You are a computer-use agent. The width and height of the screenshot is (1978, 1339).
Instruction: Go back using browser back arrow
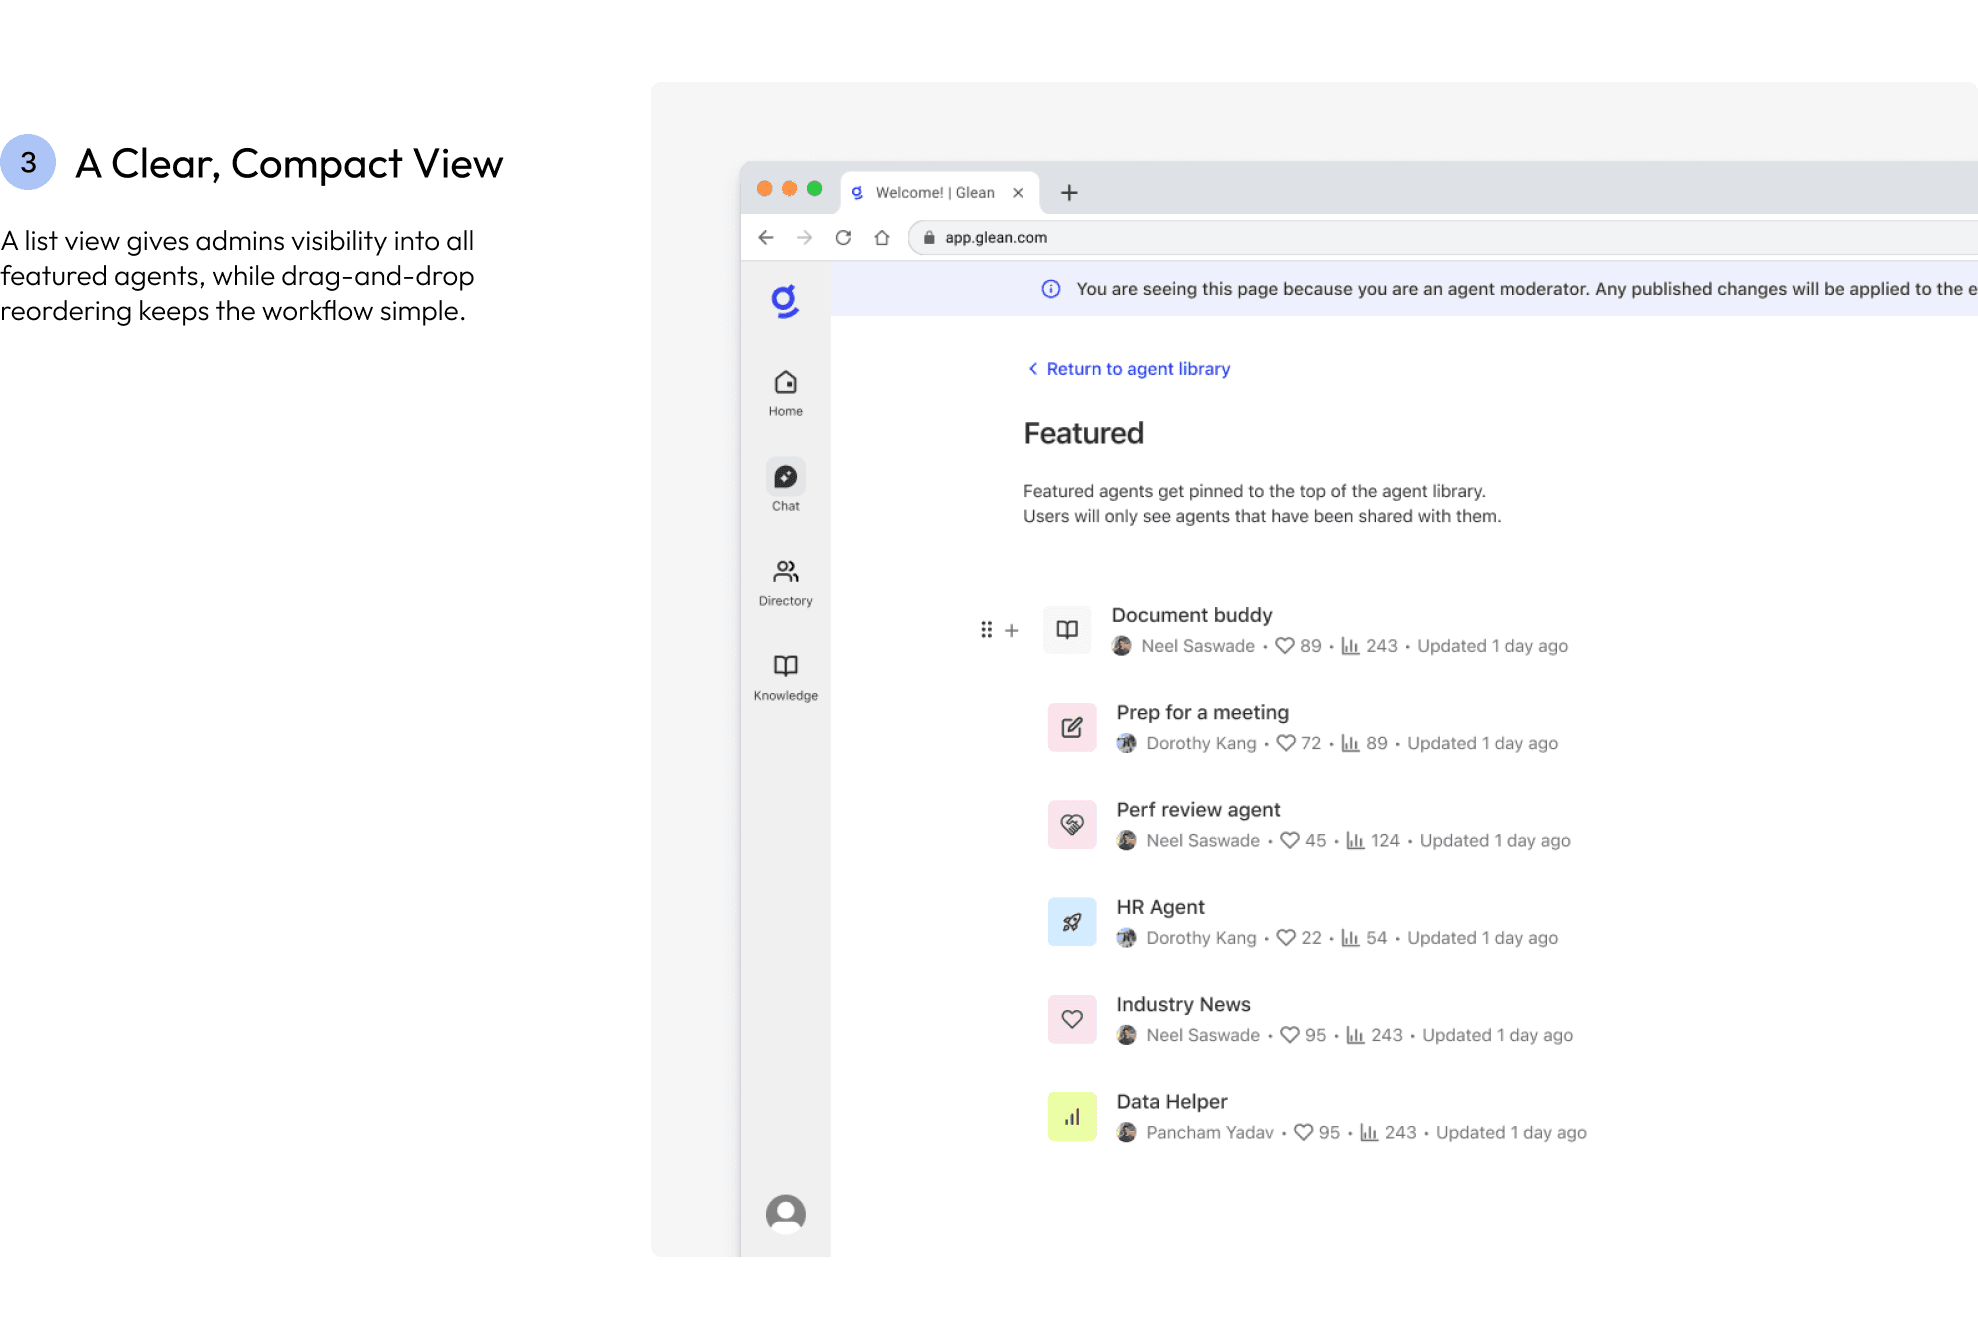(766, 238)
